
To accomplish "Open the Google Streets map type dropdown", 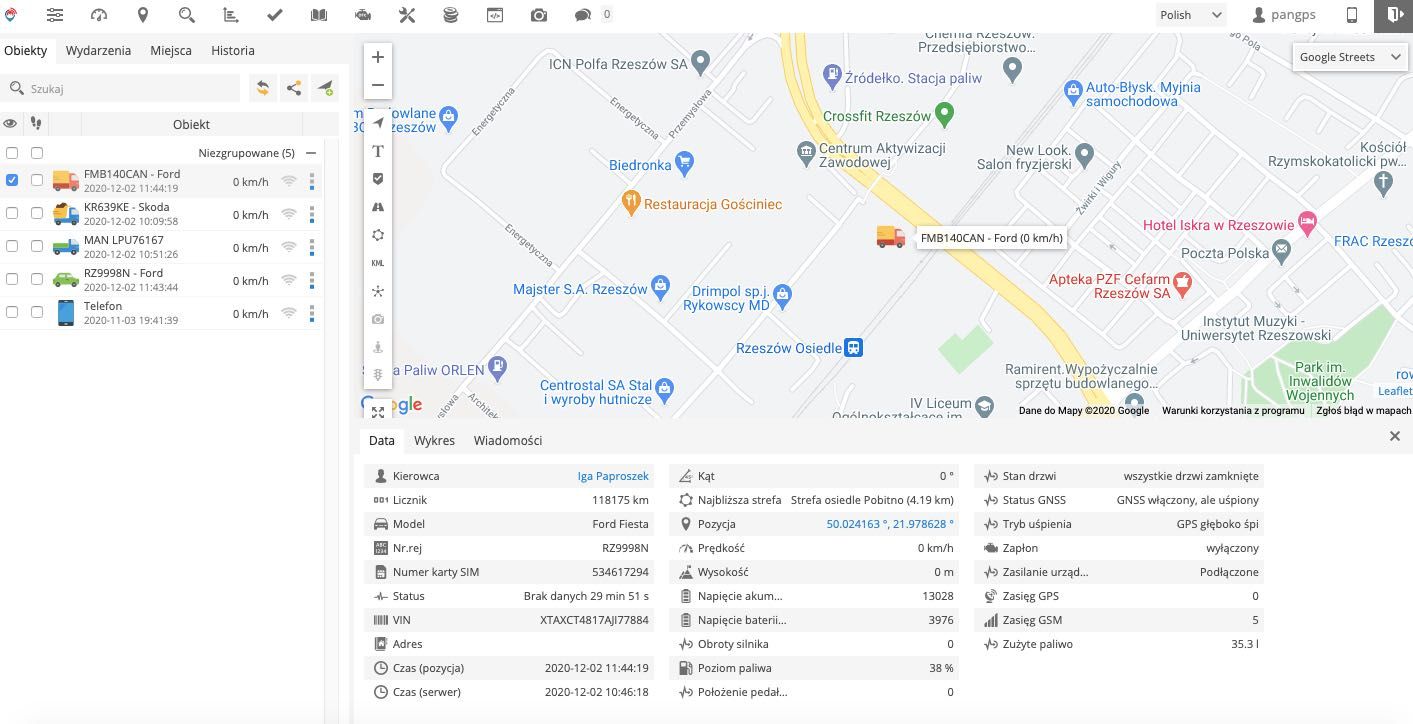I will (1351, 57).
